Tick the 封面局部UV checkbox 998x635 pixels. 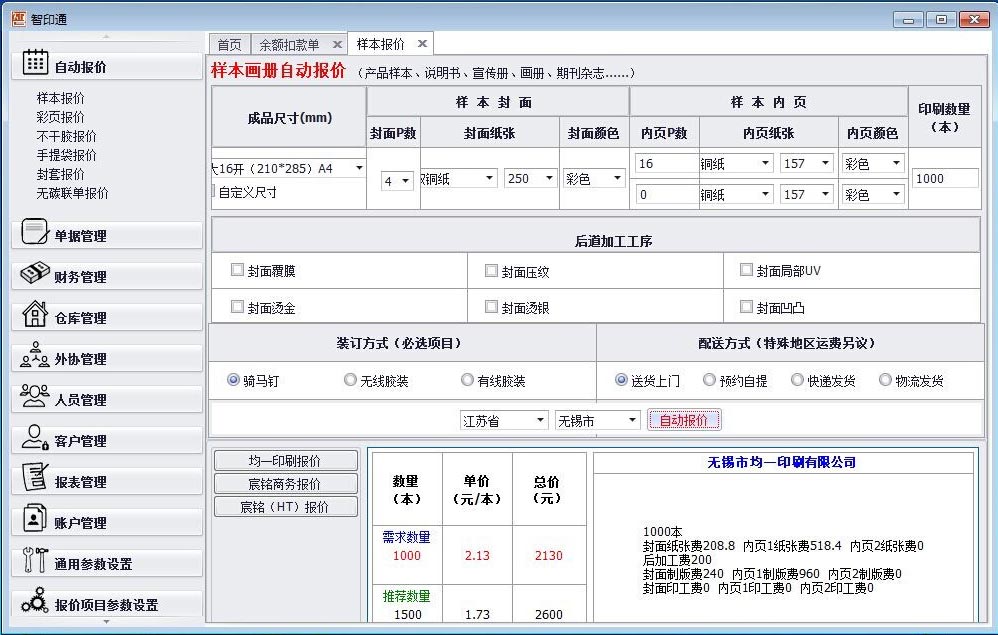746,270
